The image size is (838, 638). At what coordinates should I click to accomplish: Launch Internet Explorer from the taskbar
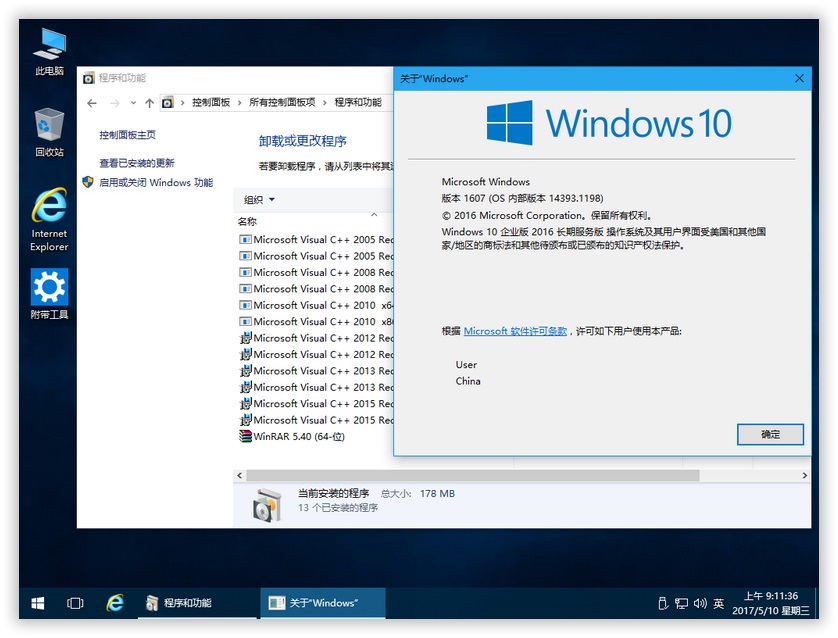(x=114, y=603)
